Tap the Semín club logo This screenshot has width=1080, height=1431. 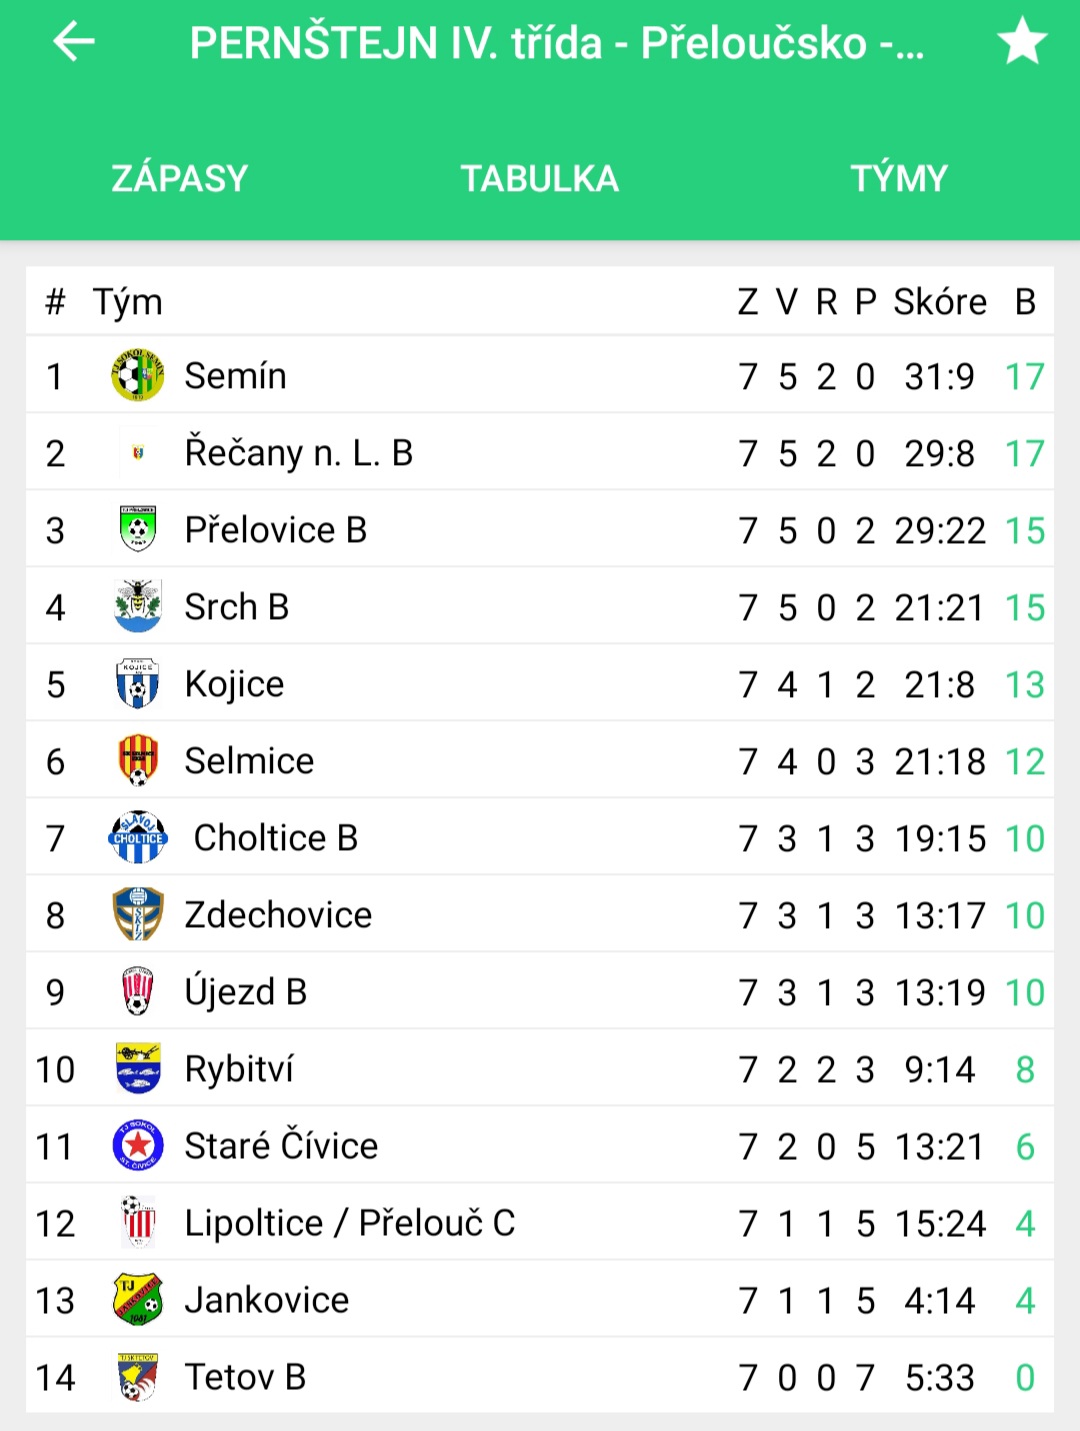[x=138, y=376]
